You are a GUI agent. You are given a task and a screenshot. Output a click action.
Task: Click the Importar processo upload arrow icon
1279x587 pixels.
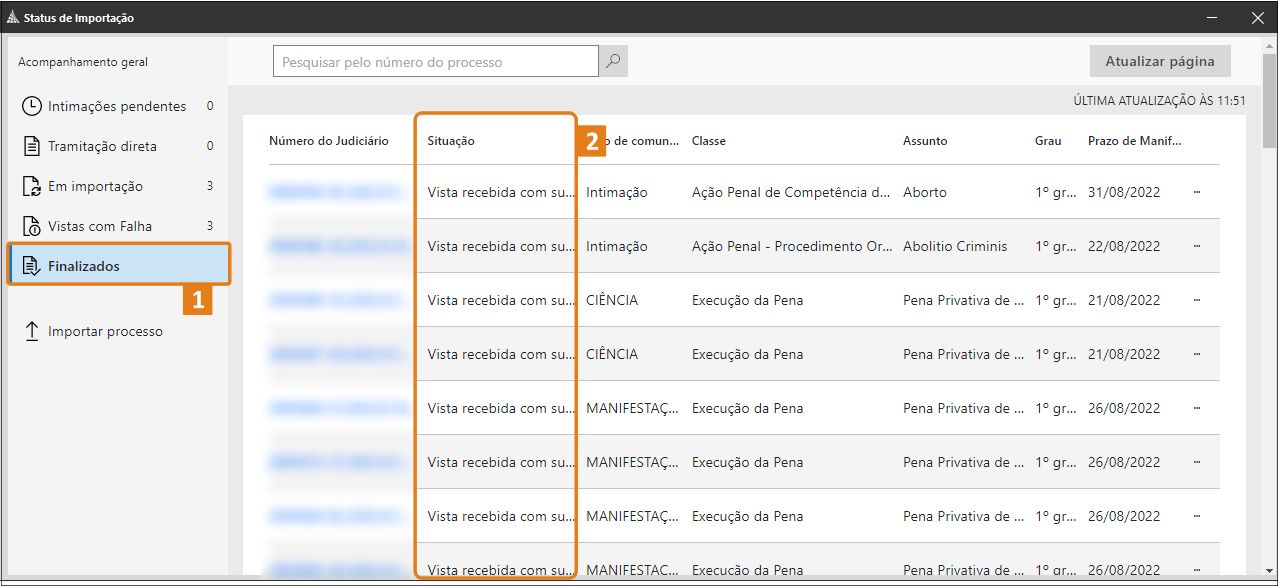[x=32, y=331]
